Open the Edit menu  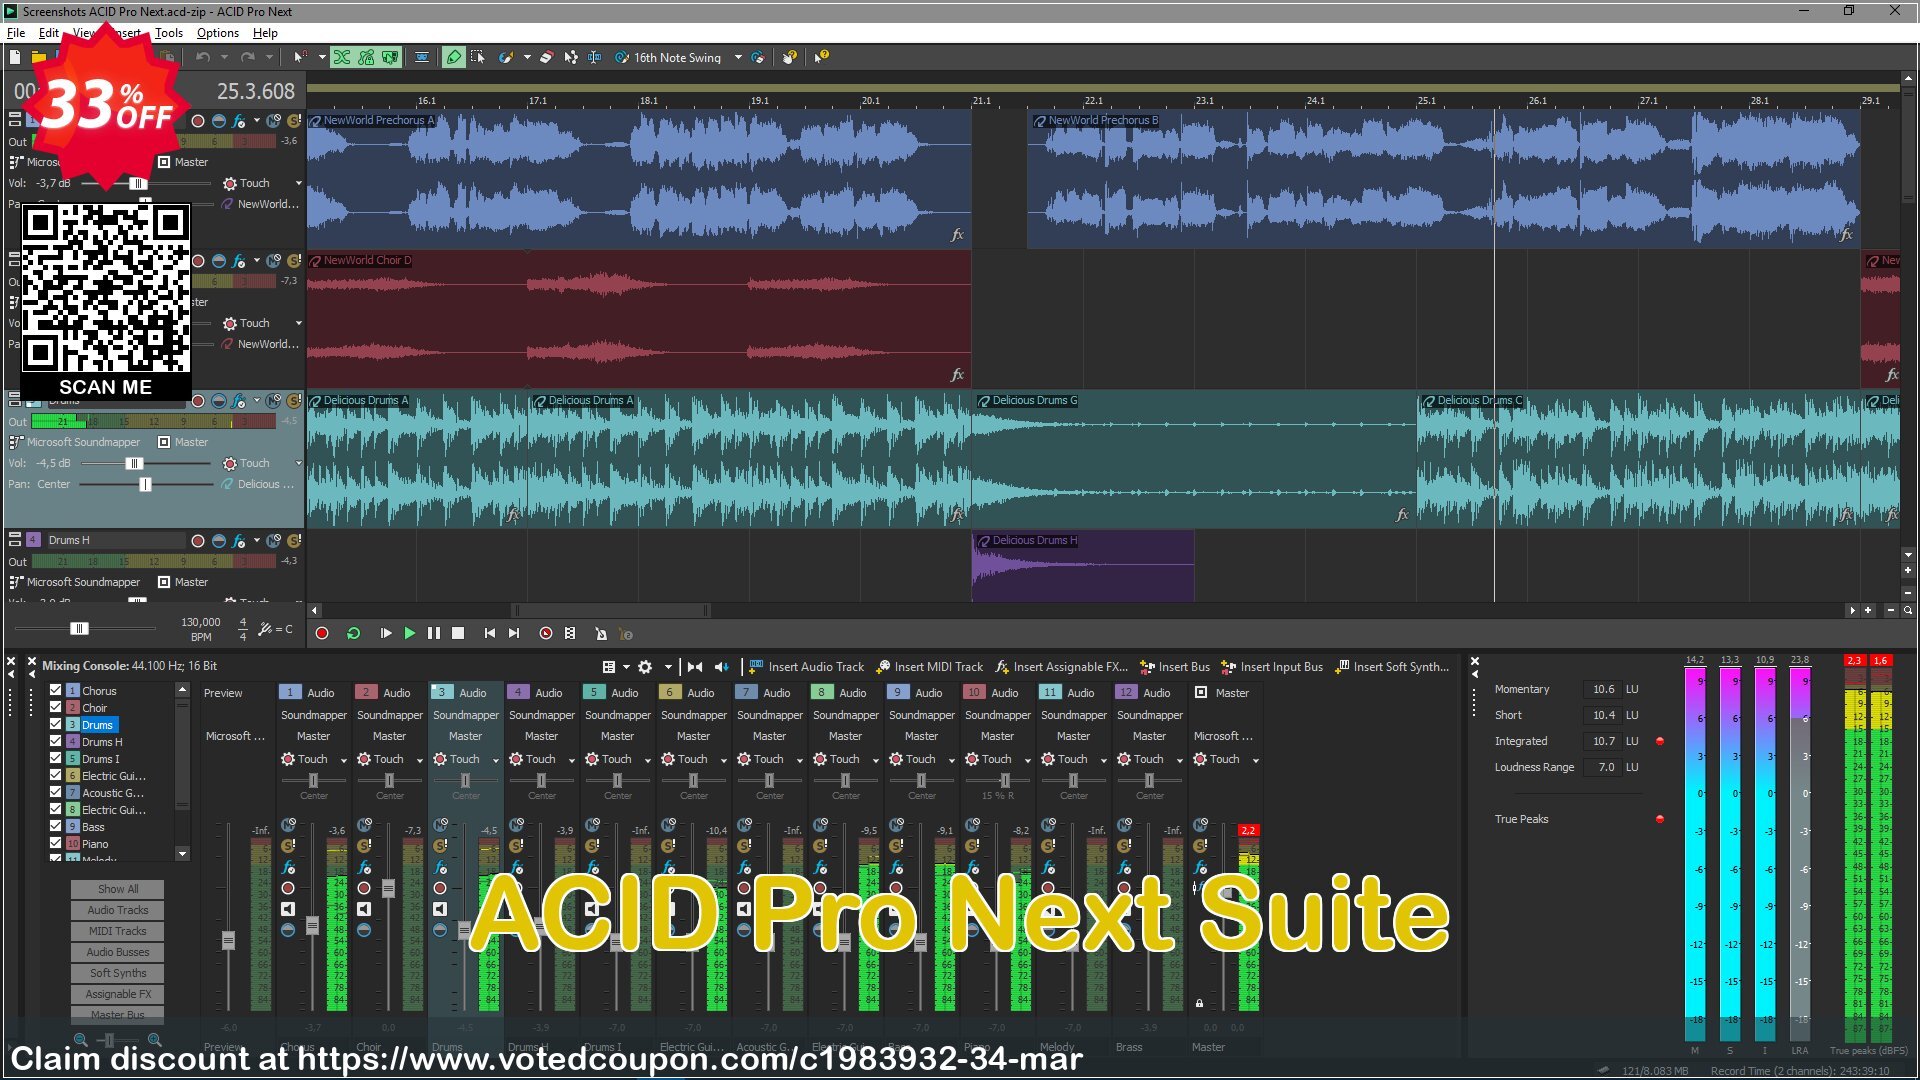pos(49,33)
